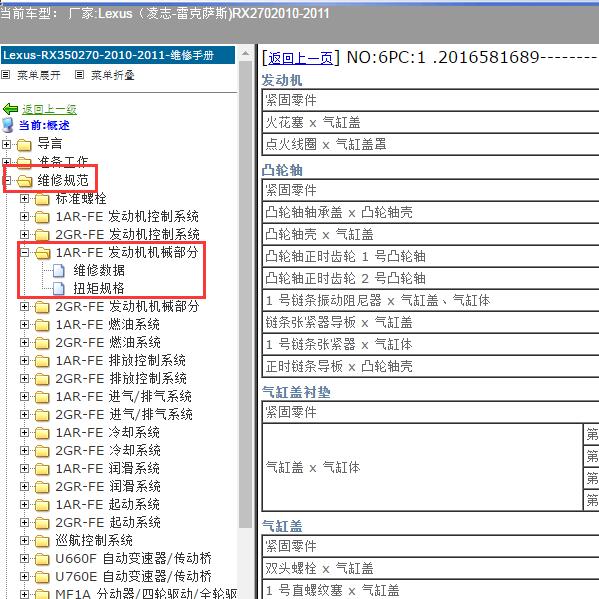Click the 2GR-FE 排放控制系统 folder icon

(42, 379)
